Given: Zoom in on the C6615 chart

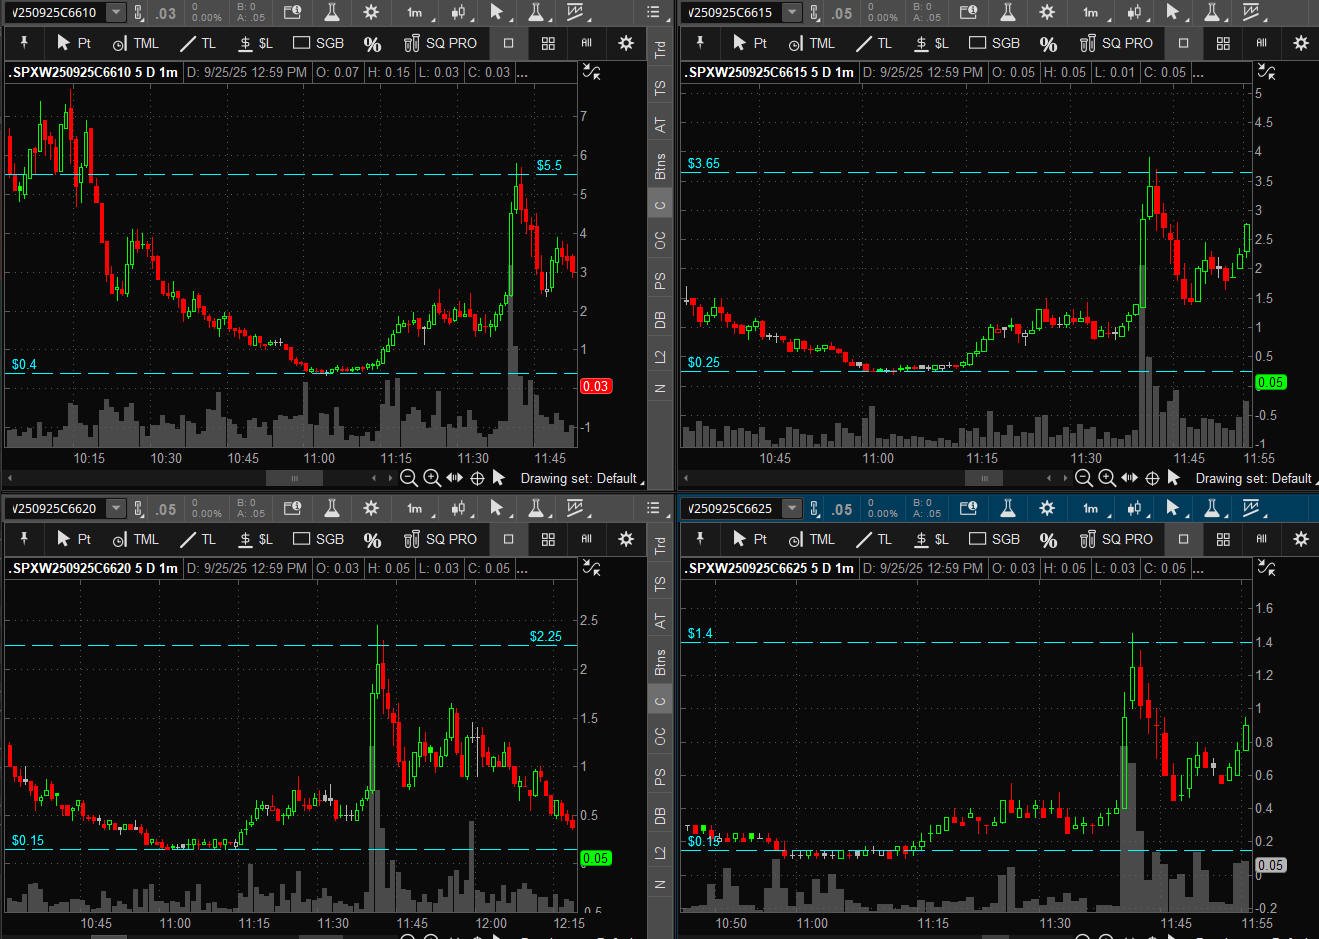Looking at the screenshot, I should [1106, 478].
